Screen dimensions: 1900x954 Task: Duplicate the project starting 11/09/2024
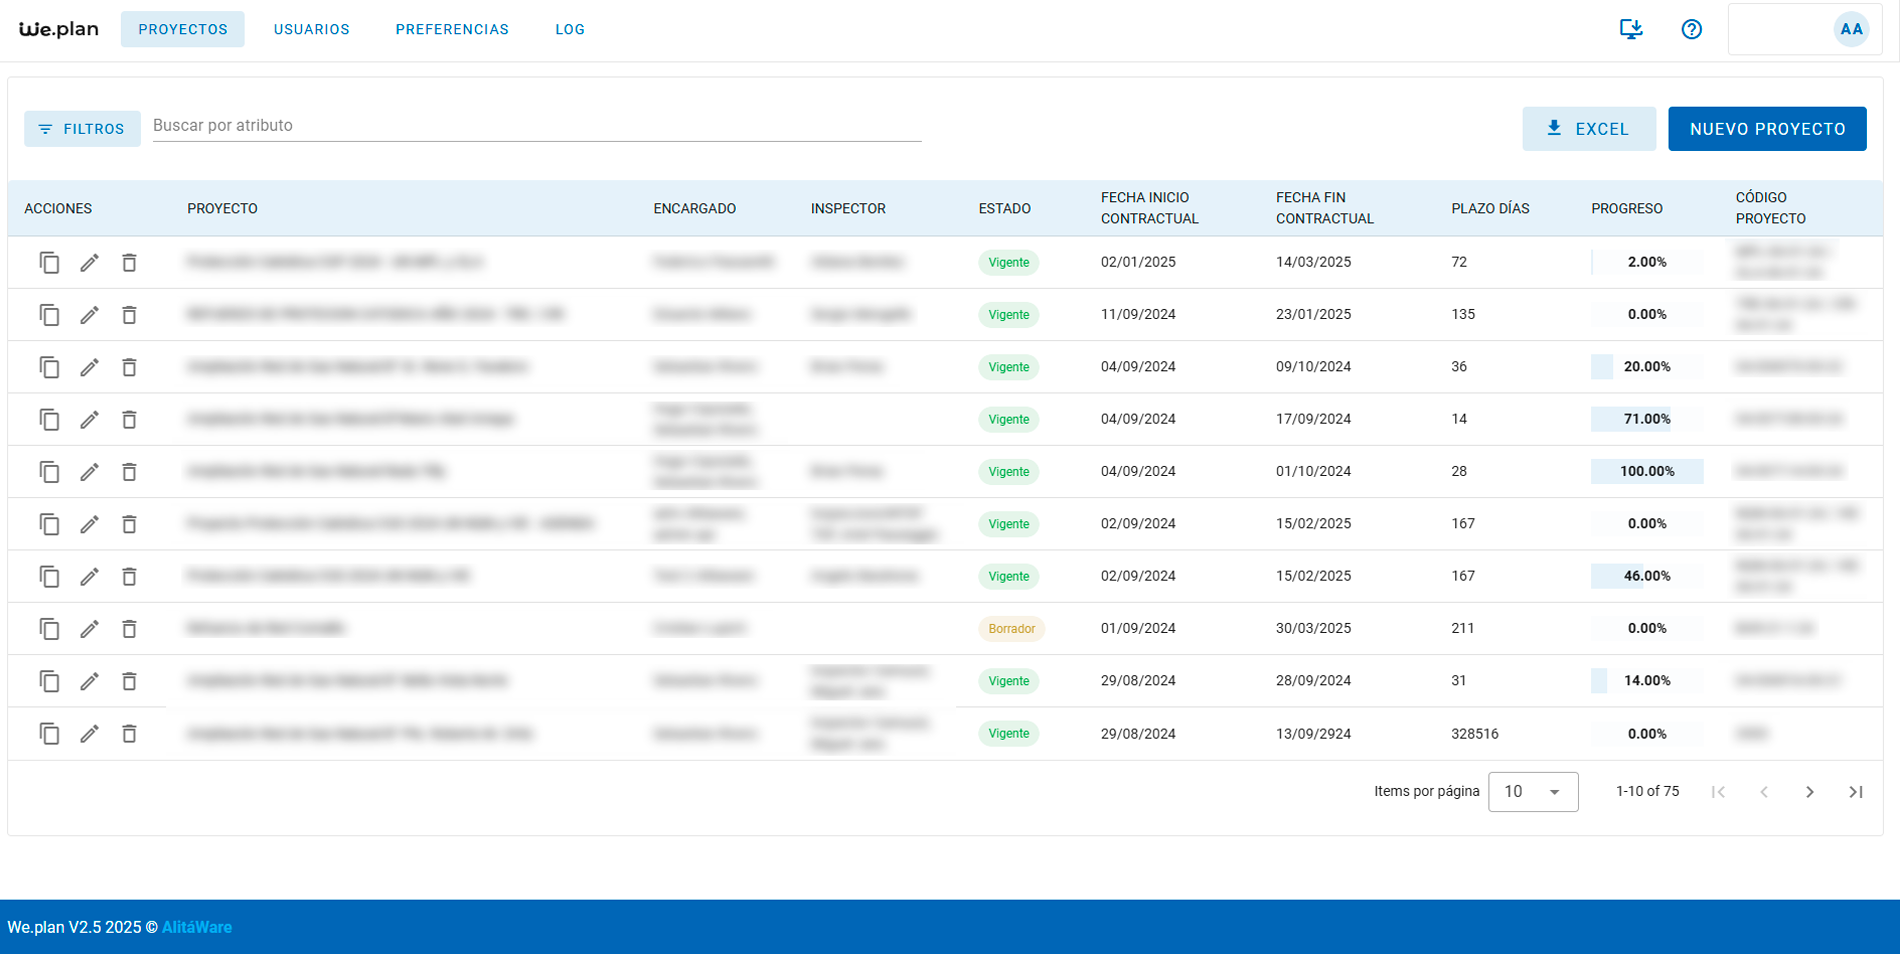tap(49, 315)
